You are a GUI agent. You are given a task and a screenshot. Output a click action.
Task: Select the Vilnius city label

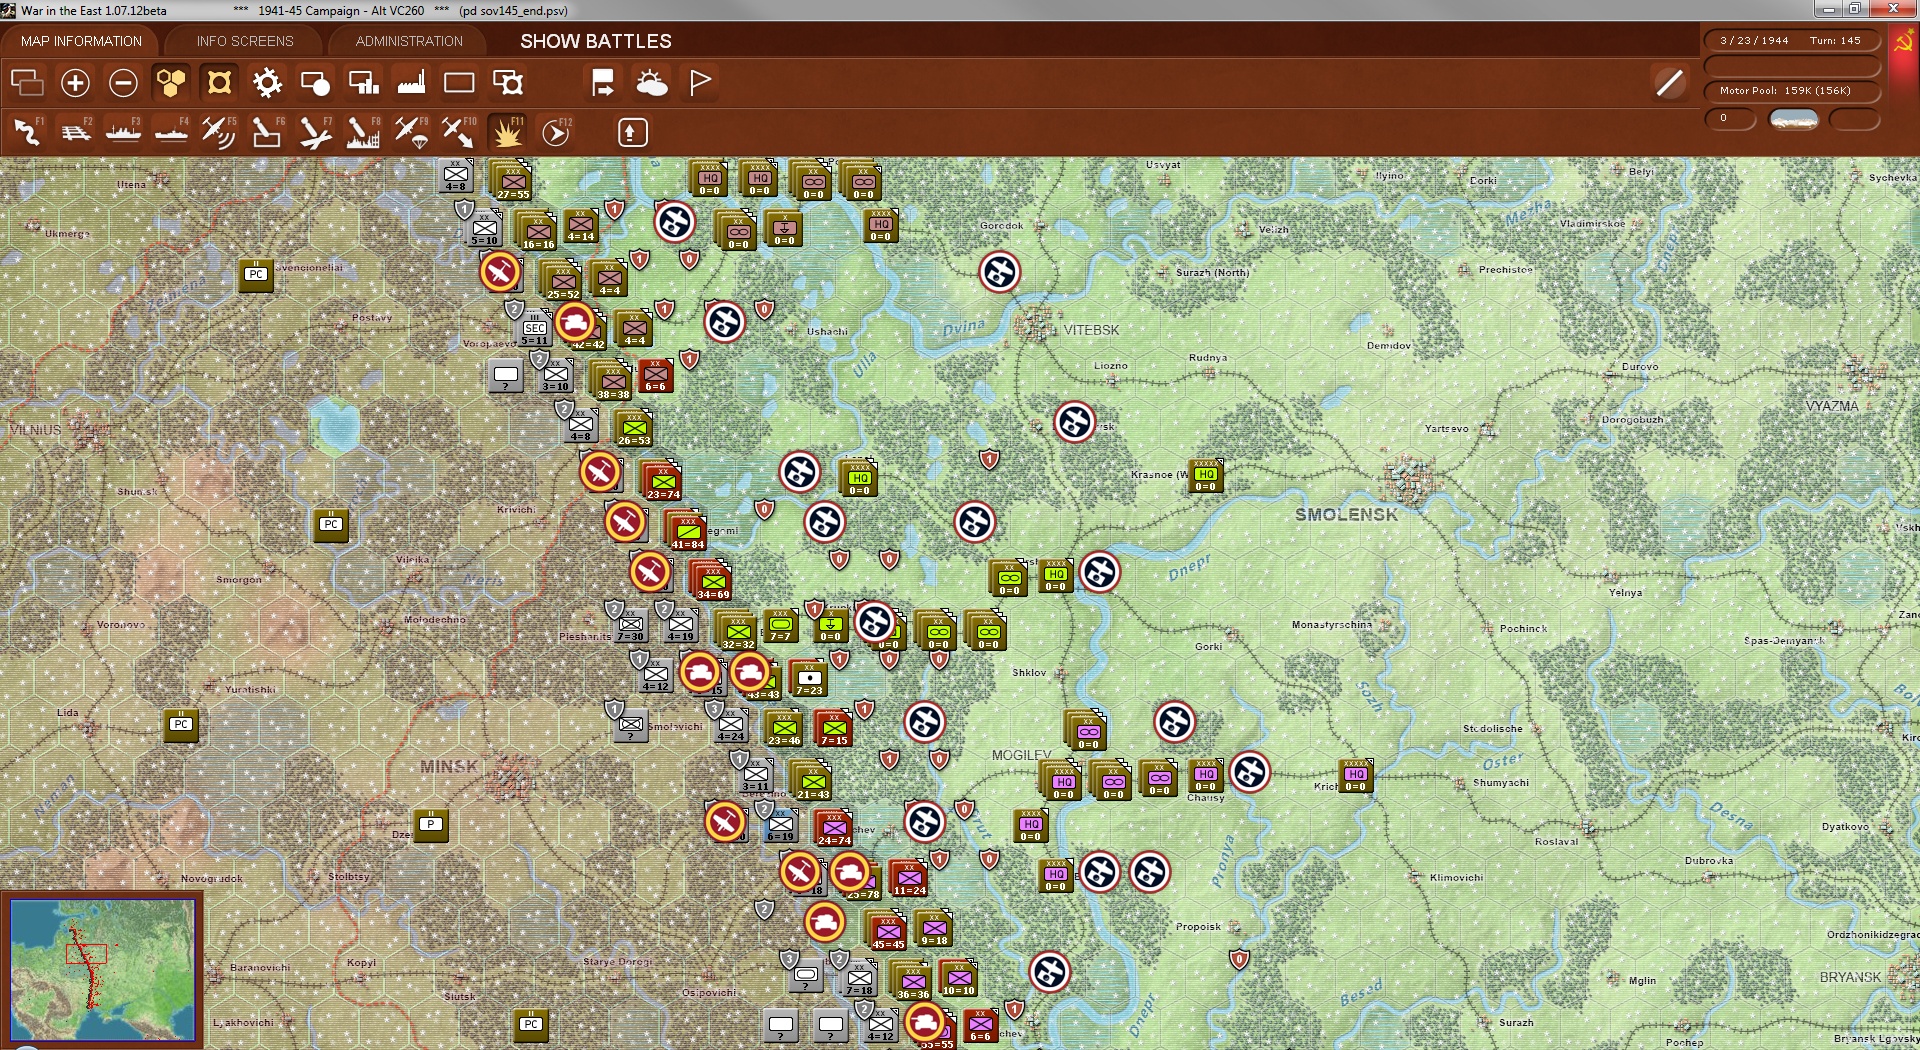35,430
